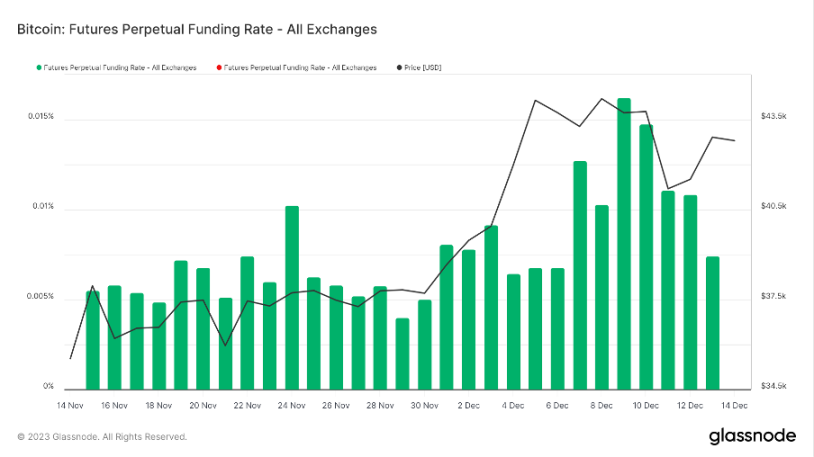Click the $43.5k right axis label
This screenshot has height=457, width=814.
click(775, 117)
